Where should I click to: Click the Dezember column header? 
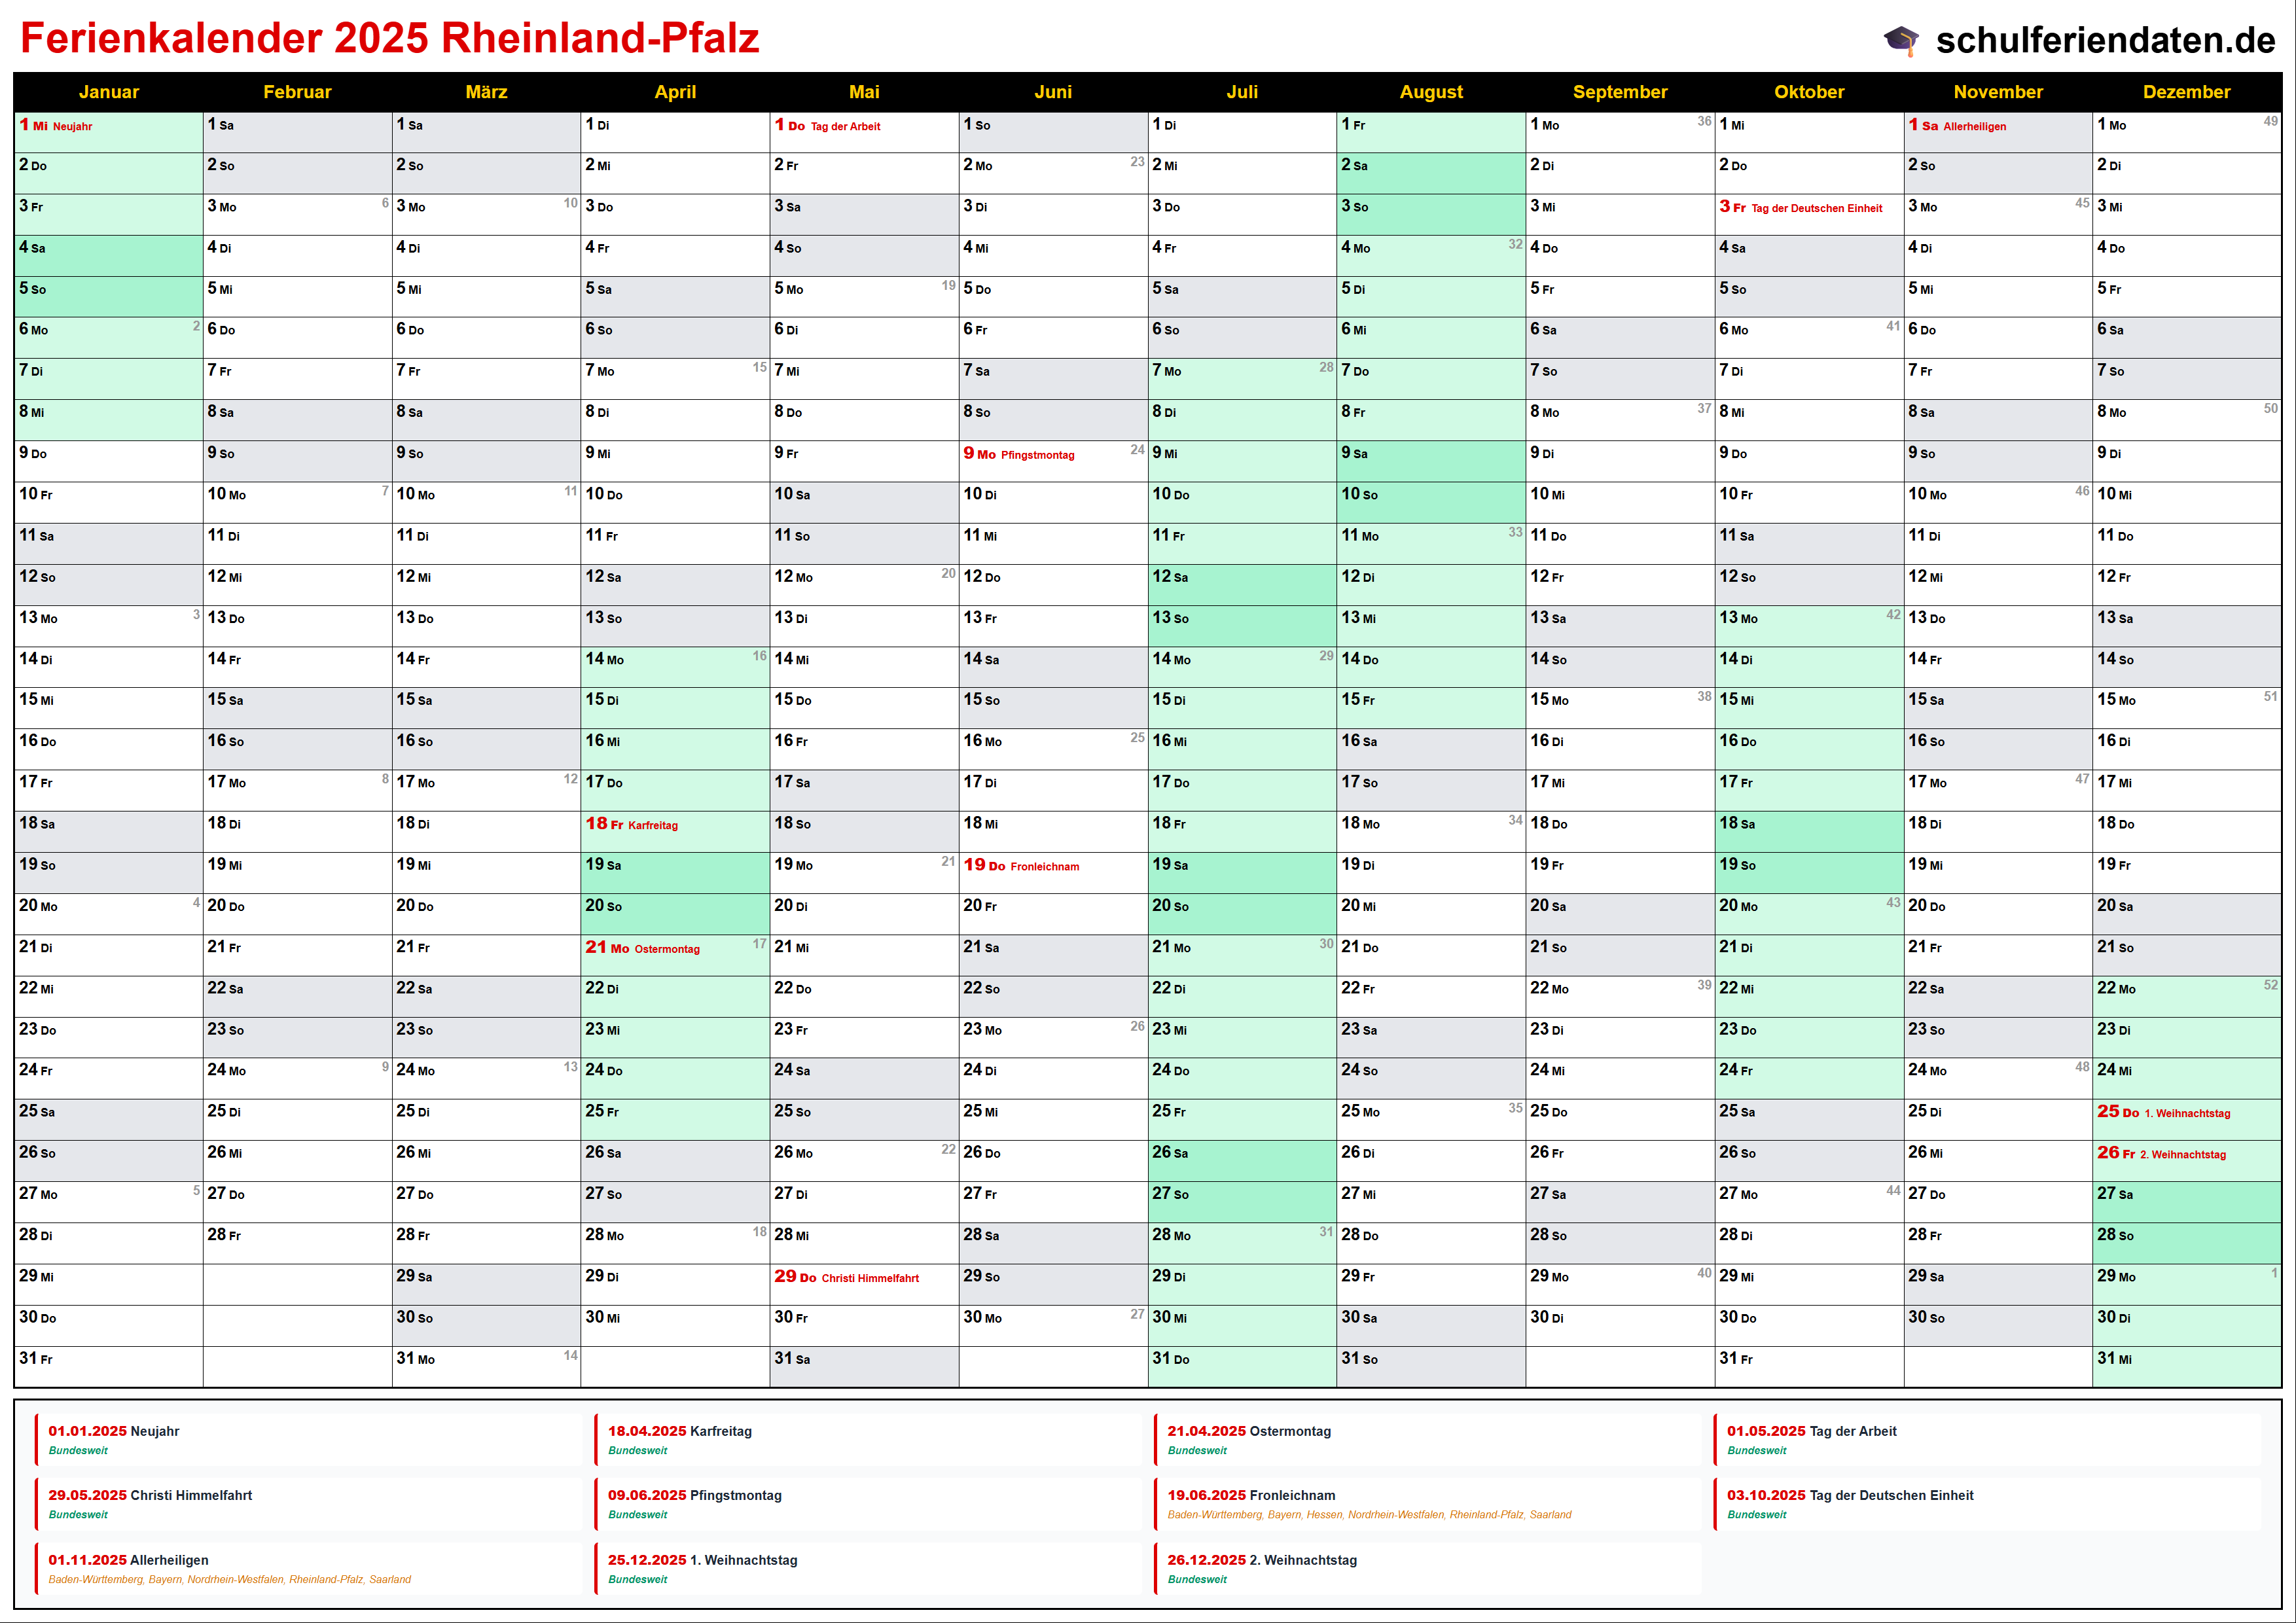click(x=2186, y=92)
